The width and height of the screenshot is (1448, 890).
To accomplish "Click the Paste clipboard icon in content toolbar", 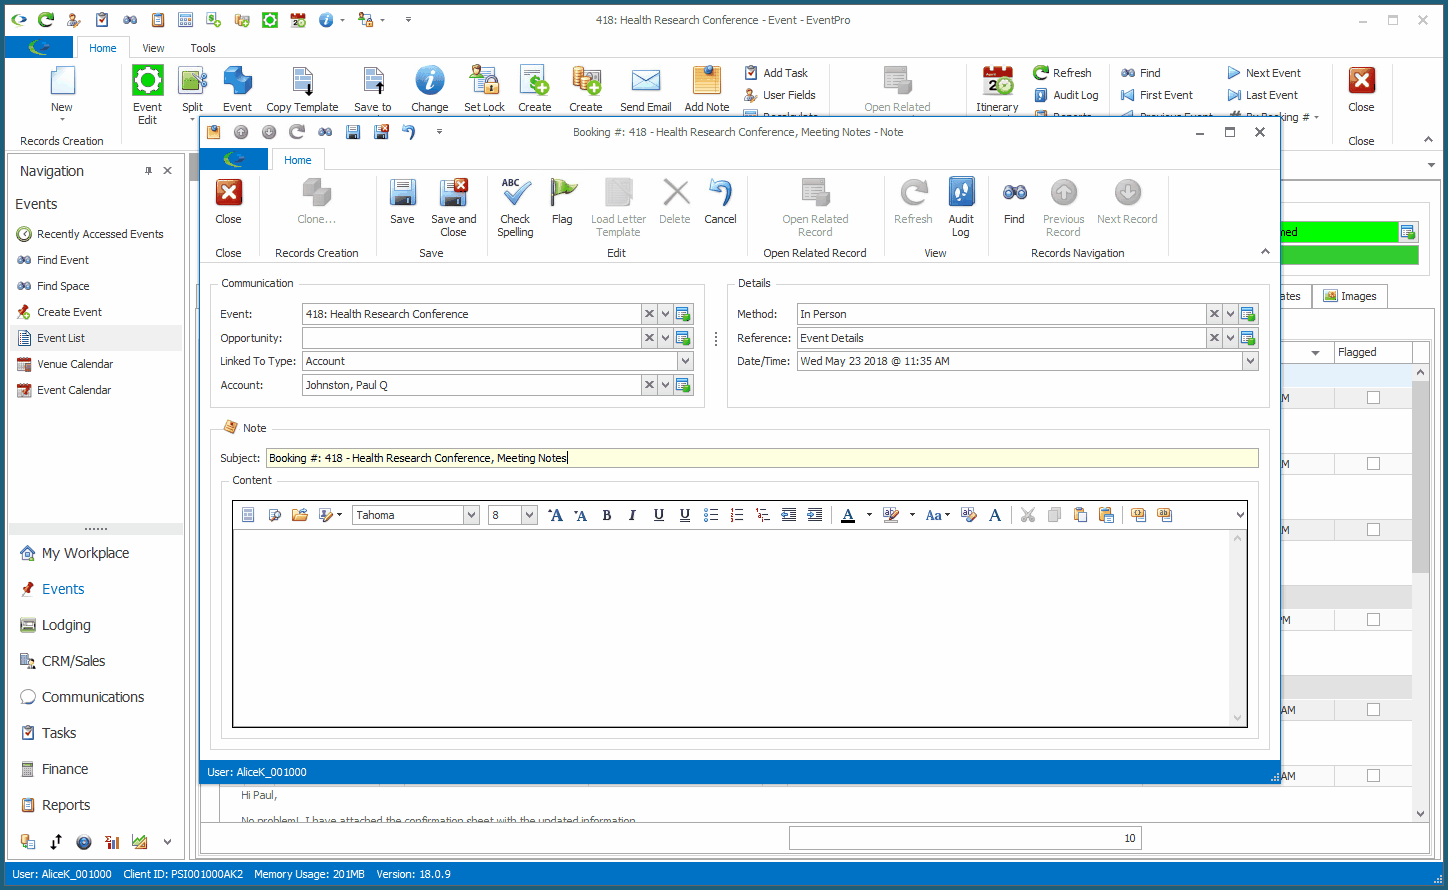I will 1080,515.
